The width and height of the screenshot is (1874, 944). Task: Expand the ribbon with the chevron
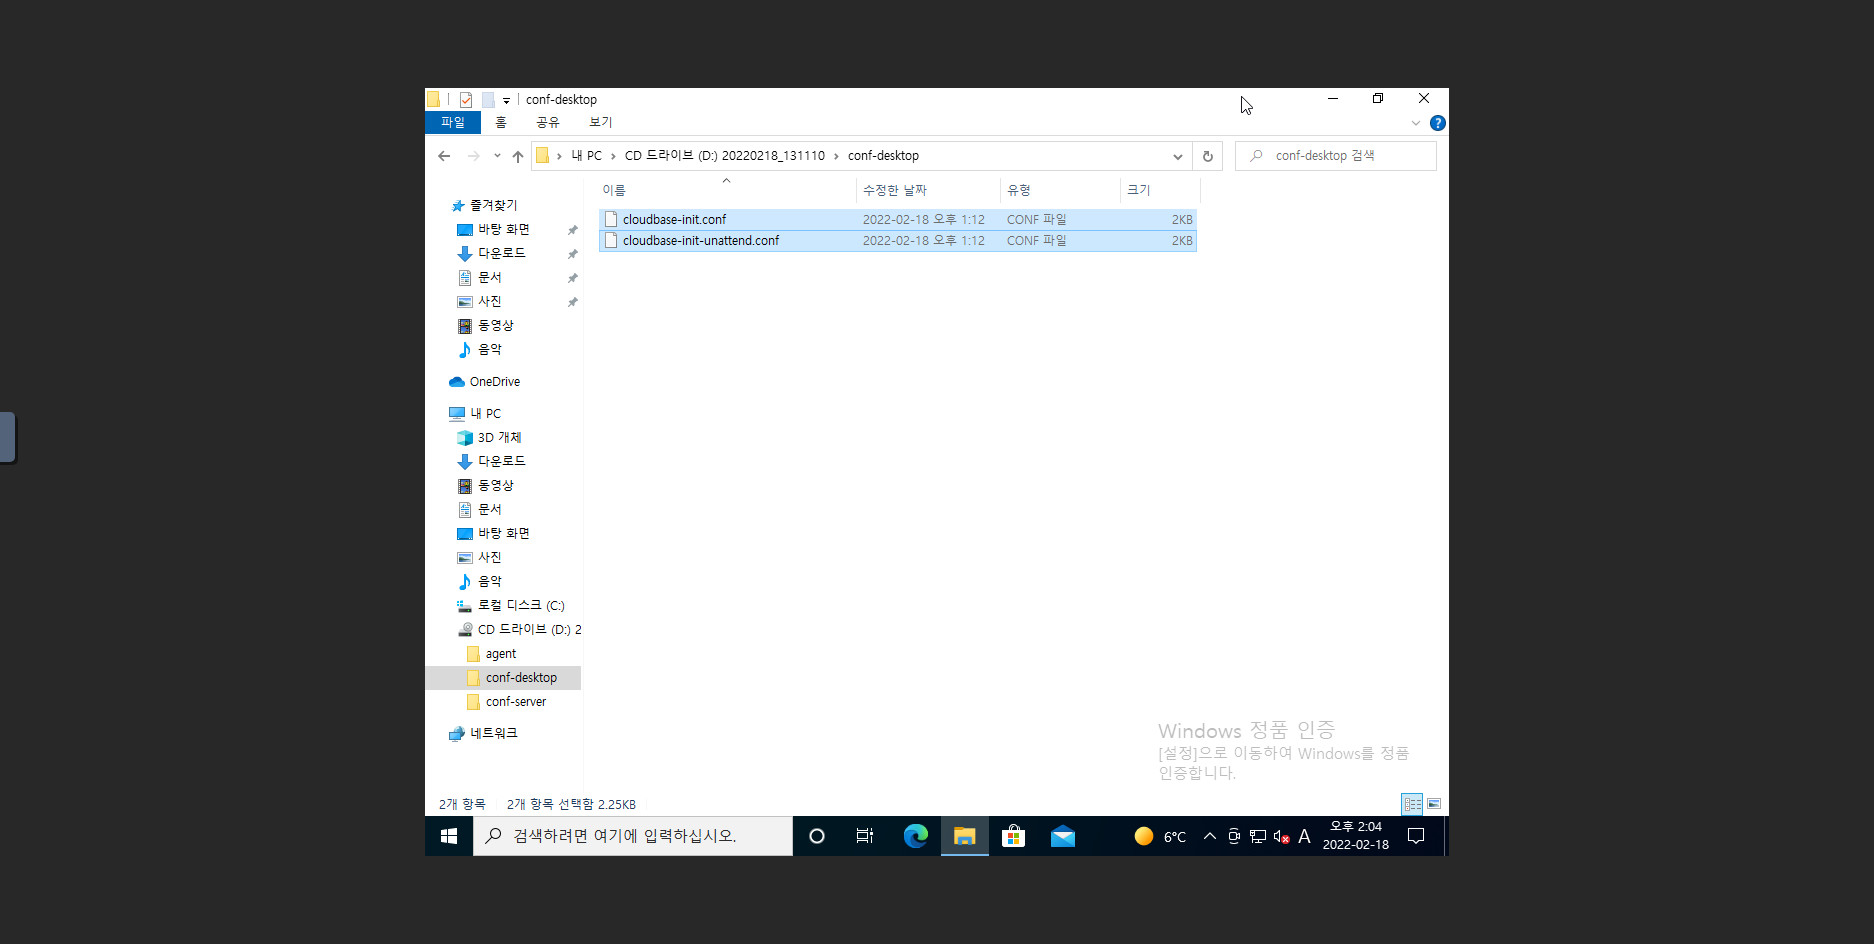(1416, 123)
